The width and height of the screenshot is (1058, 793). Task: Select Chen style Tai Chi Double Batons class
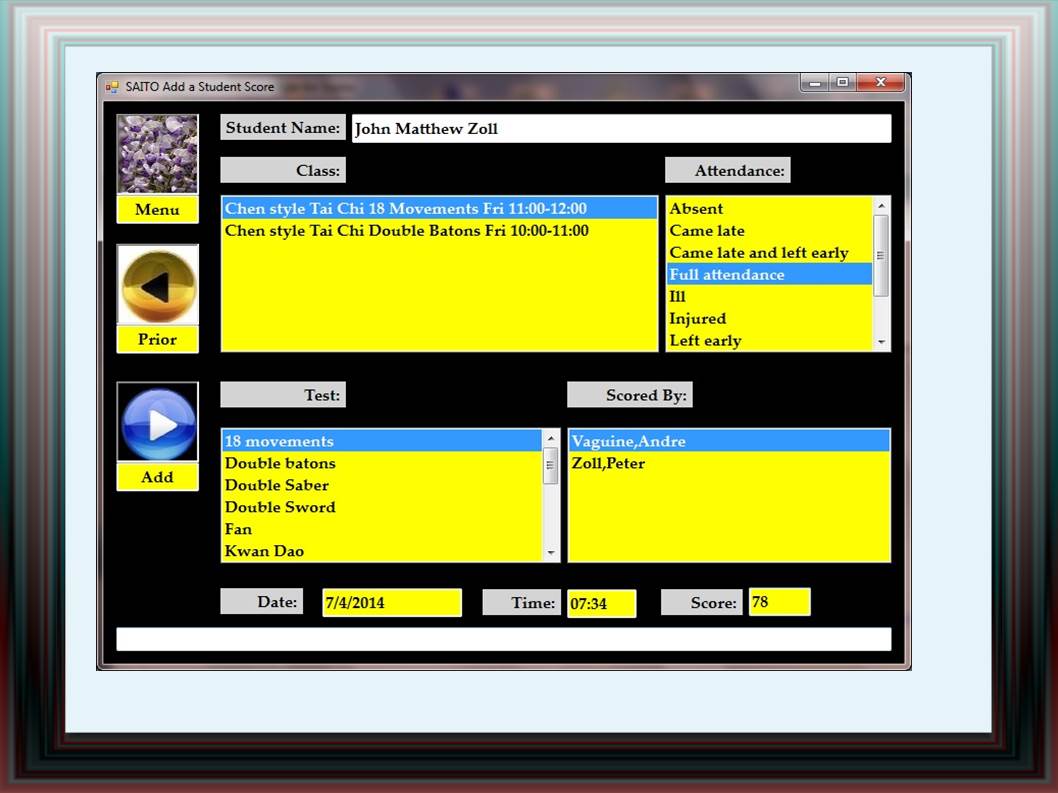[406, 231]
